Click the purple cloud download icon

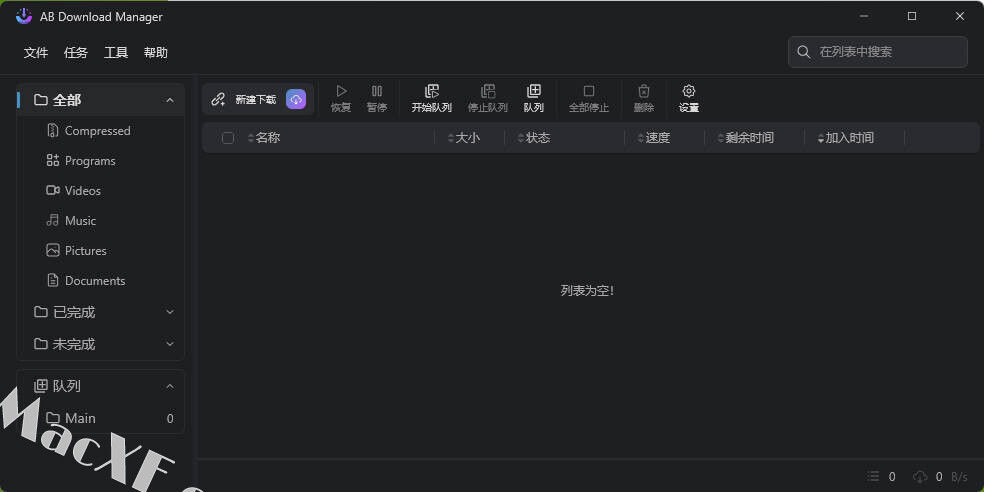point(296,99)
